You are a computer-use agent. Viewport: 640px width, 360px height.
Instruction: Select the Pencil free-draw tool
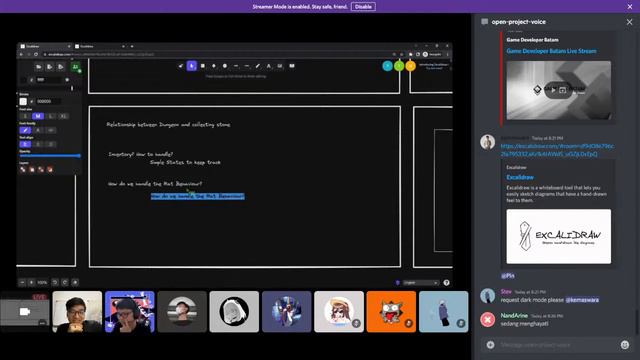258,66
